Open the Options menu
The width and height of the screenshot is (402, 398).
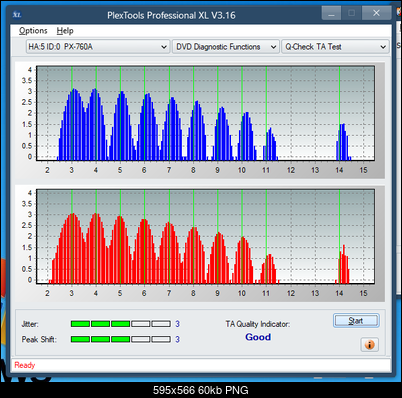click(33, 31)
